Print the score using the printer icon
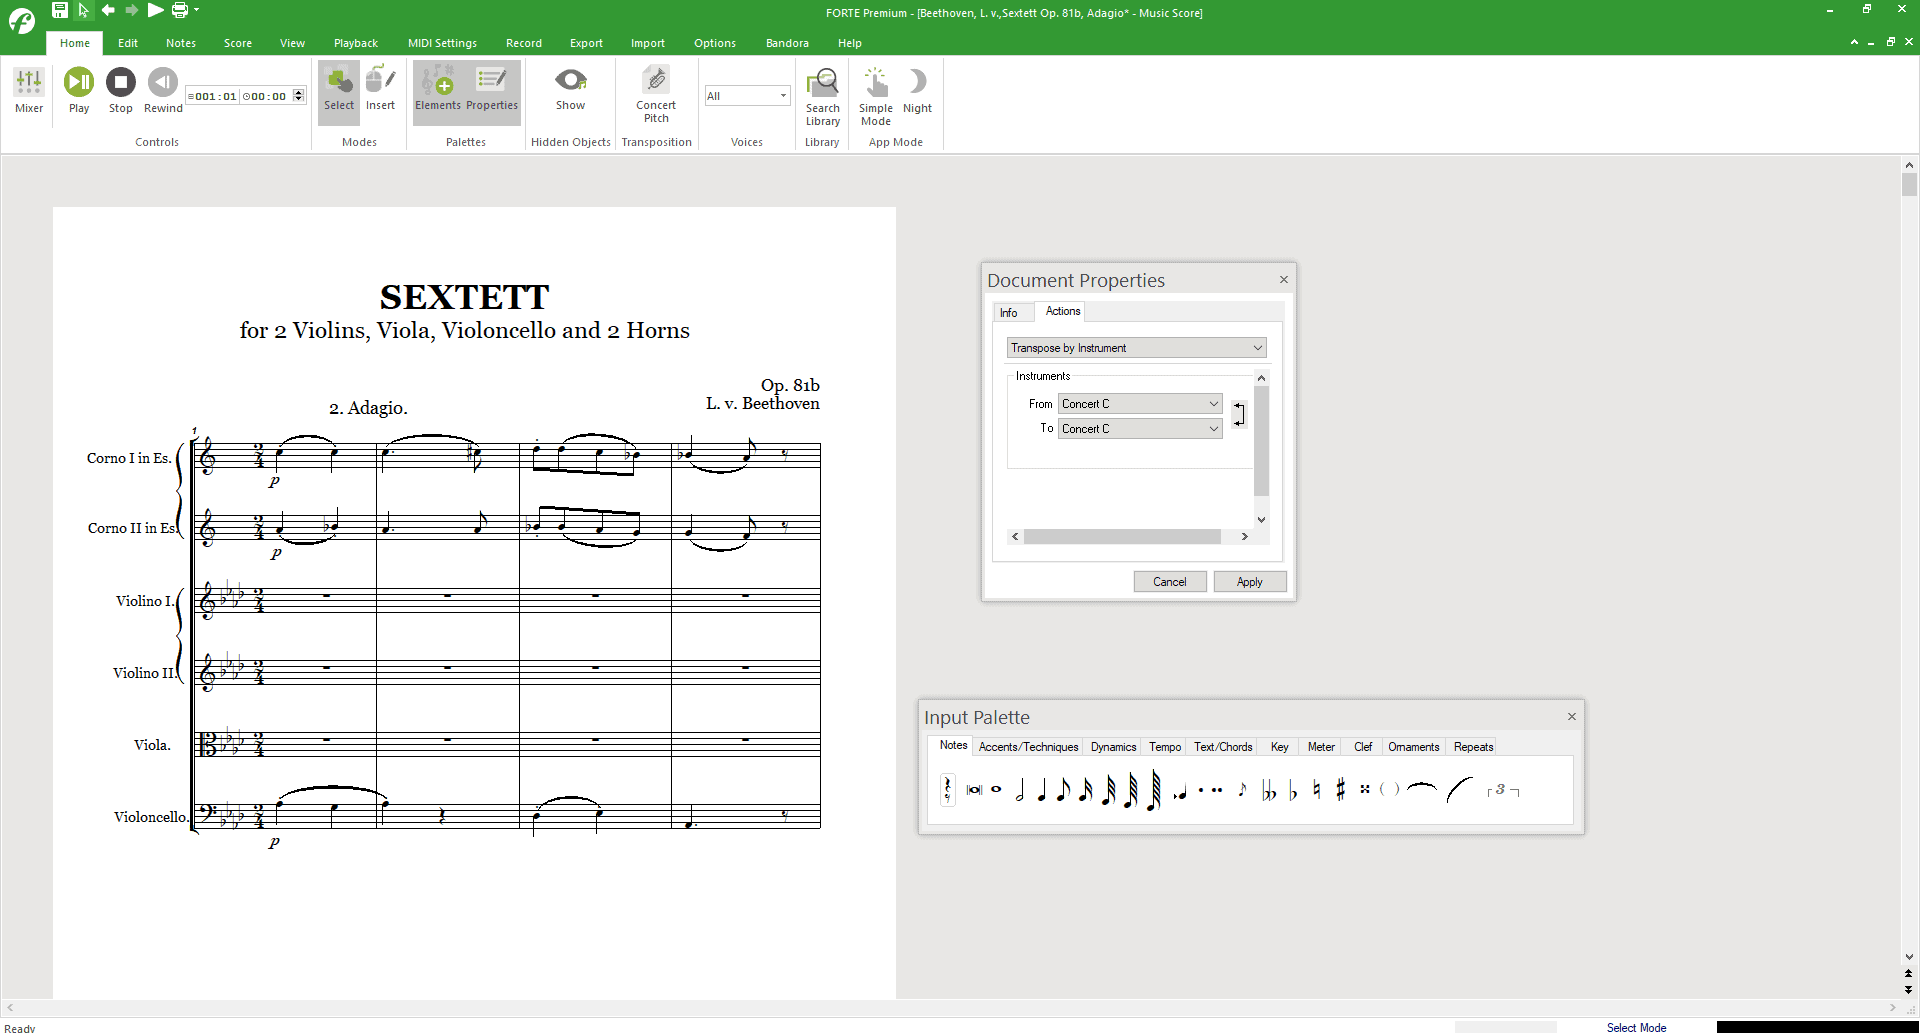The image size is (1920, 1033). (180, 10)
